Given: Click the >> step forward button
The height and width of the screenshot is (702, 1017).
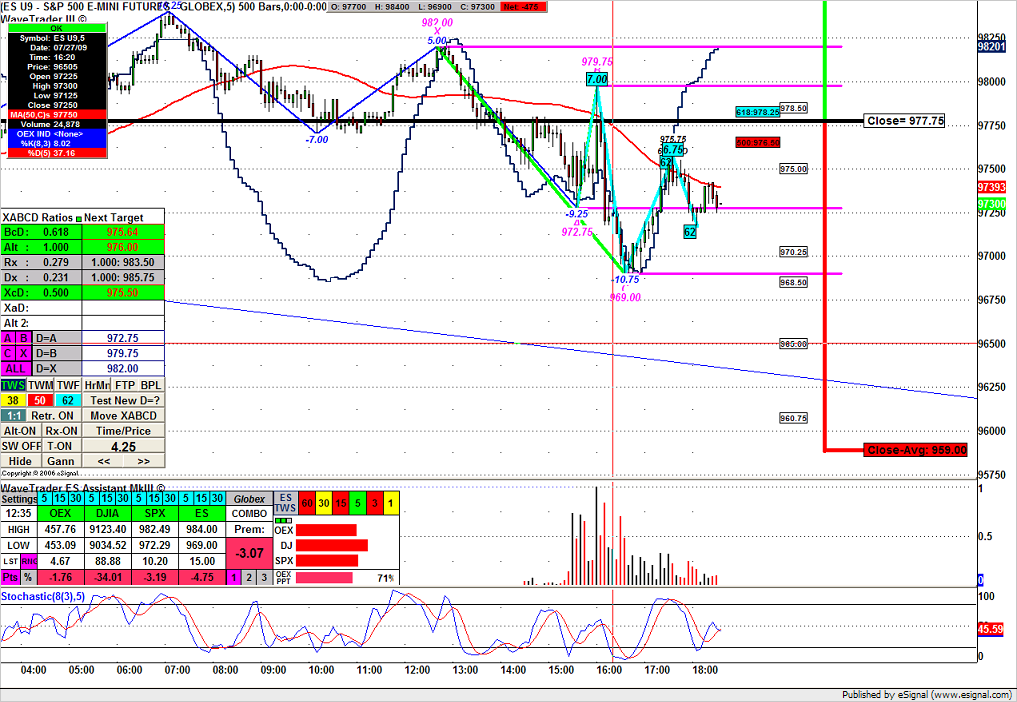Looking at the screenshot, I should (144, 461).
